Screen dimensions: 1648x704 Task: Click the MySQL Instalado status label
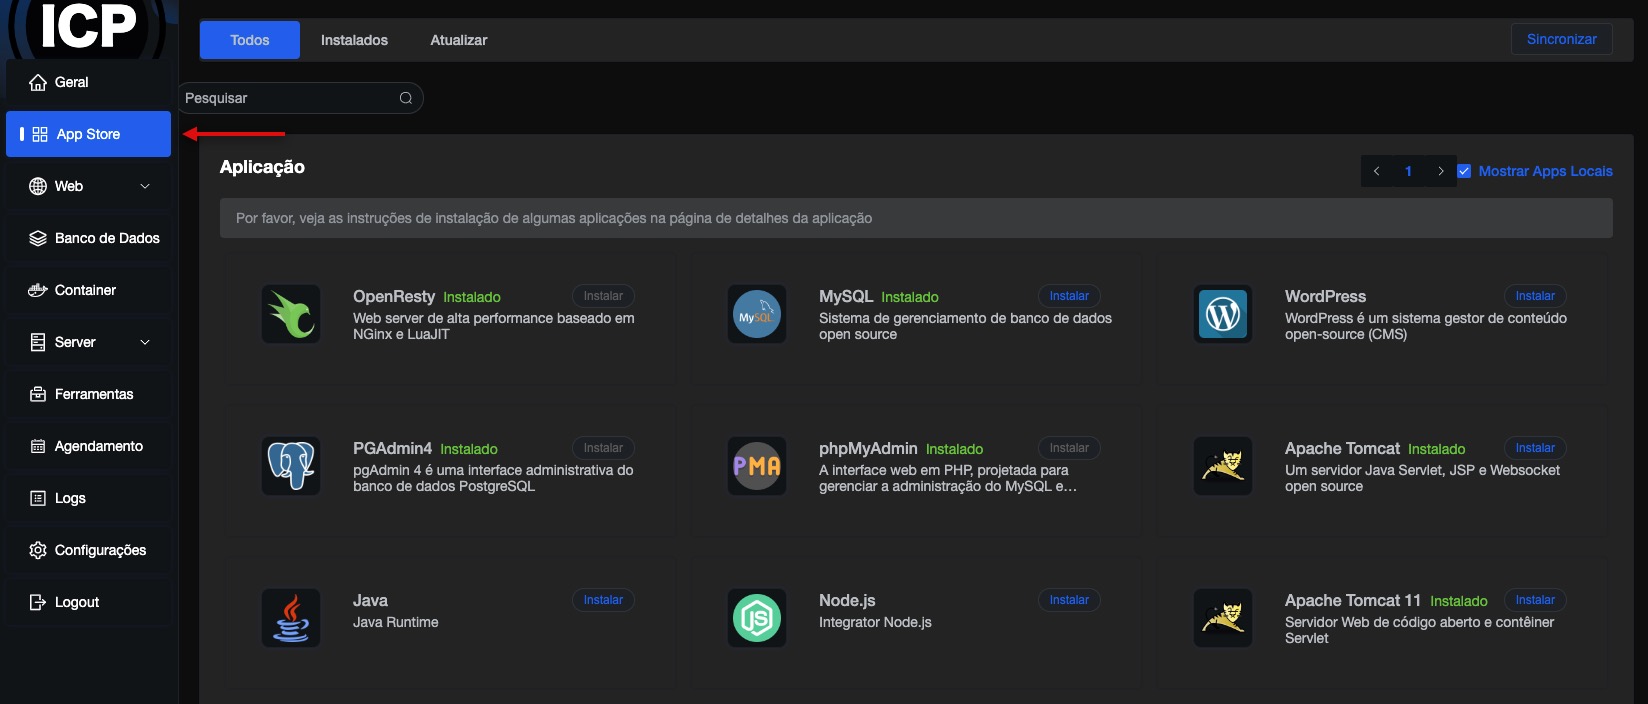click(910, 297)
